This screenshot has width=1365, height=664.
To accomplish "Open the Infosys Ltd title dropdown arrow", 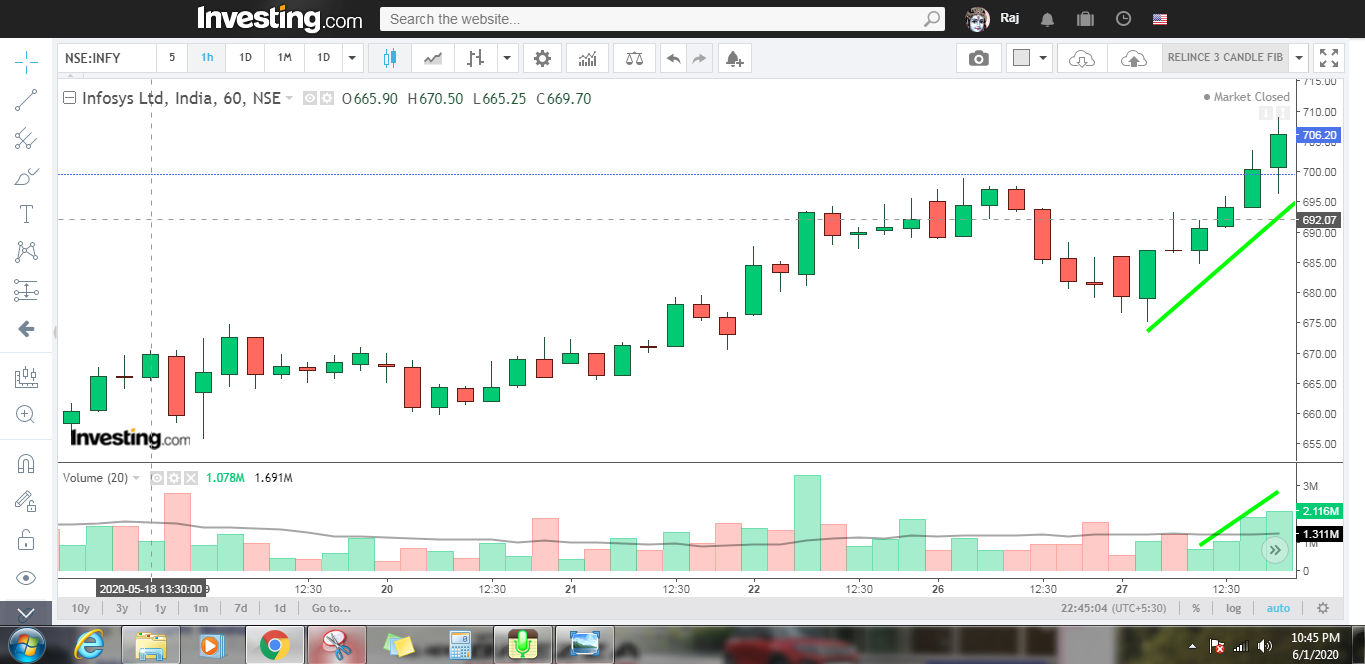I will (290, 98).
